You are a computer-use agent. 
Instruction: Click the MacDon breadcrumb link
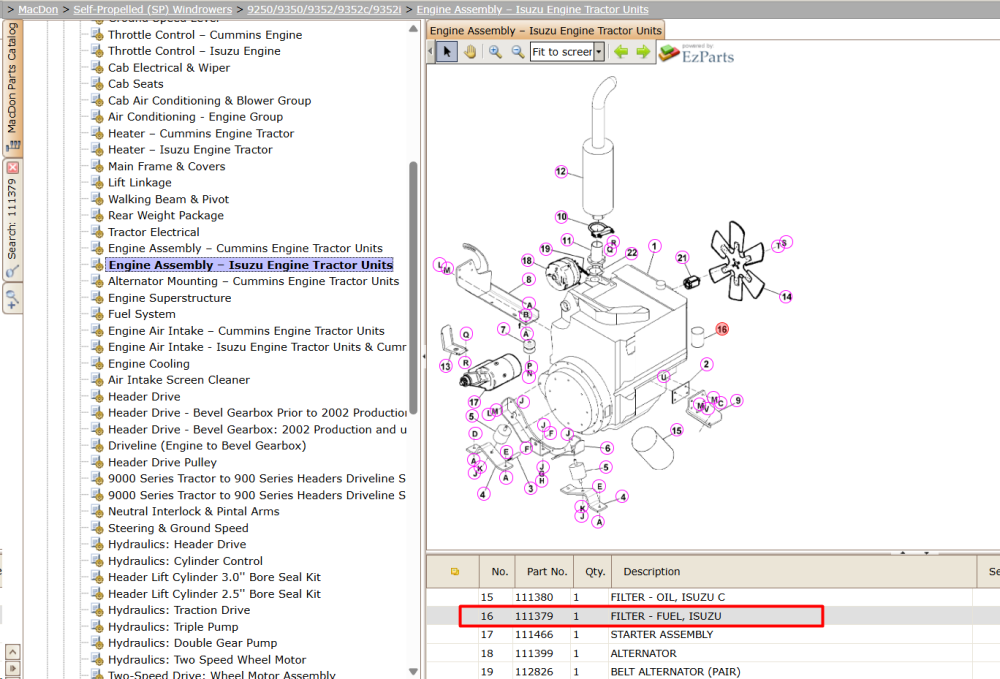pyautogui.click(x=38, y=10)
